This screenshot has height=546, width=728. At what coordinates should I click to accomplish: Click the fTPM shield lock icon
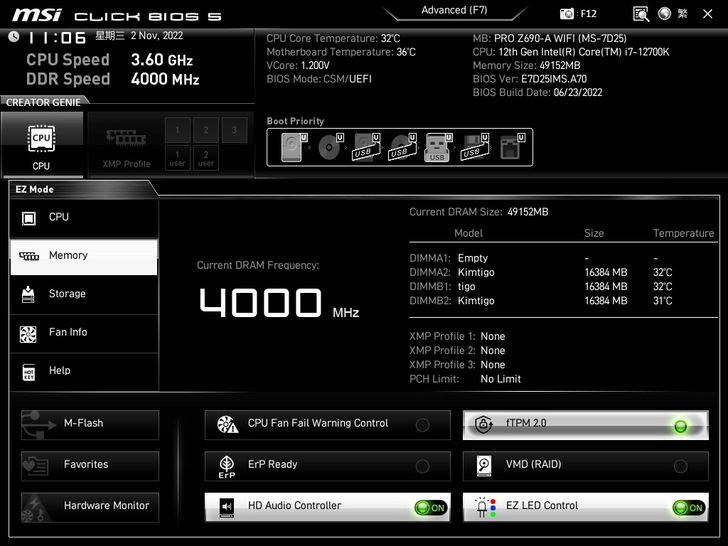483,424
